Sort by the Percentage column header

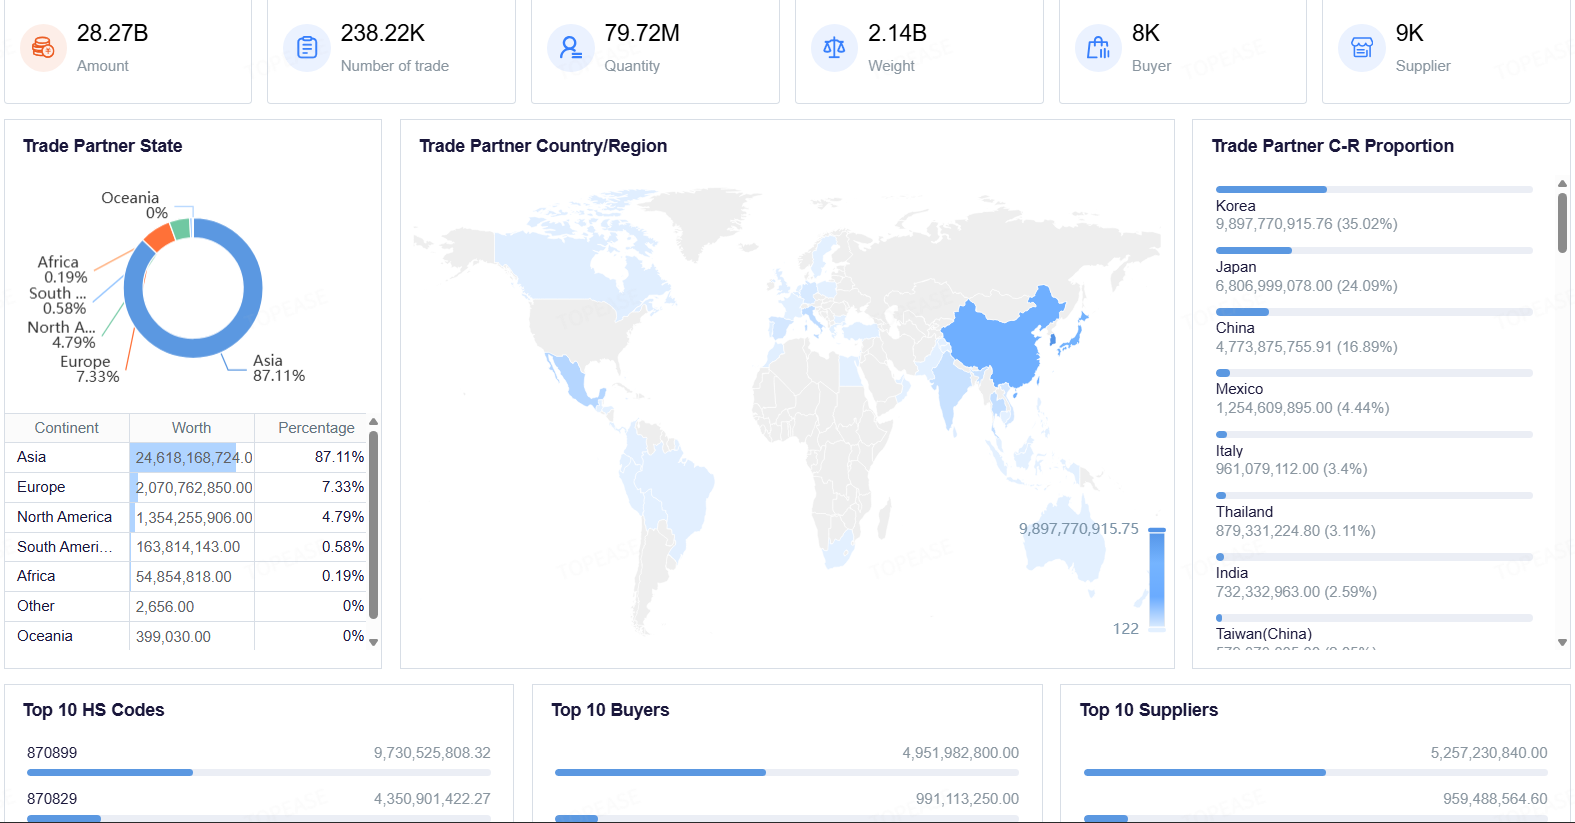click(x=316, y=428)
